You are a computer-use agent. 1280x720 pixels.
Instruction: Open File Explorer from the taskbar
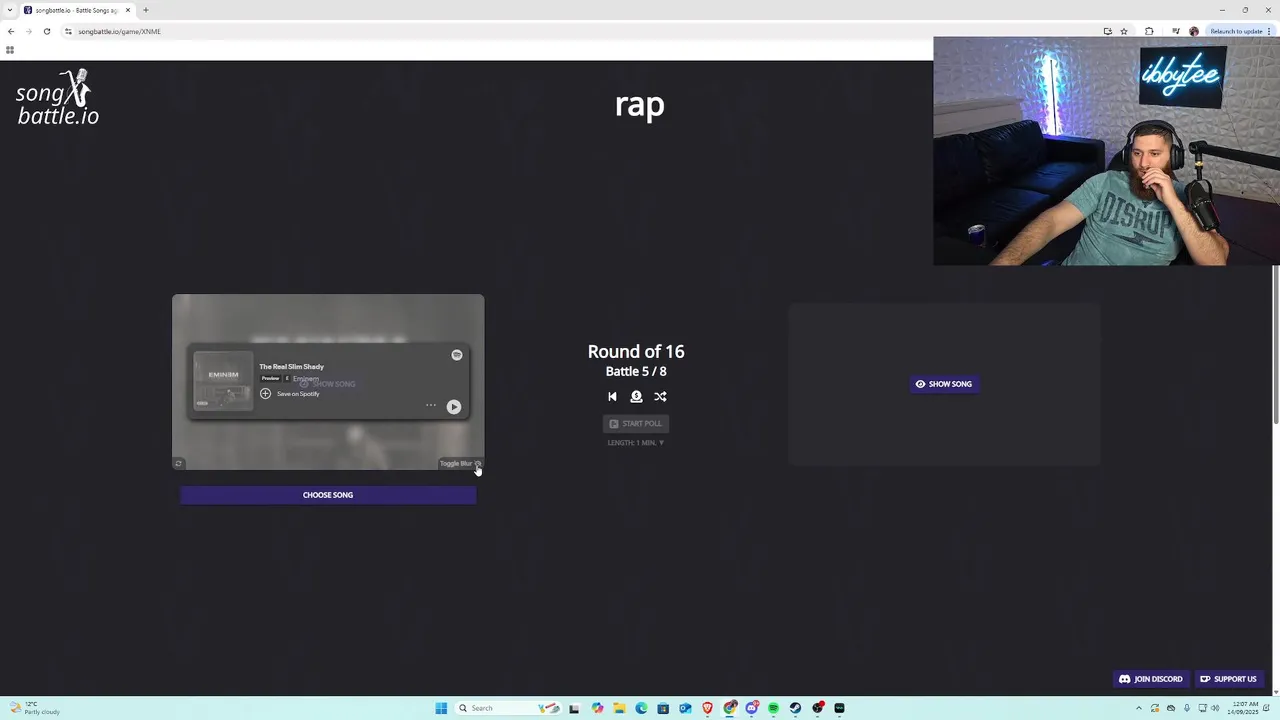pyautogui.click(x=619, y=708)
